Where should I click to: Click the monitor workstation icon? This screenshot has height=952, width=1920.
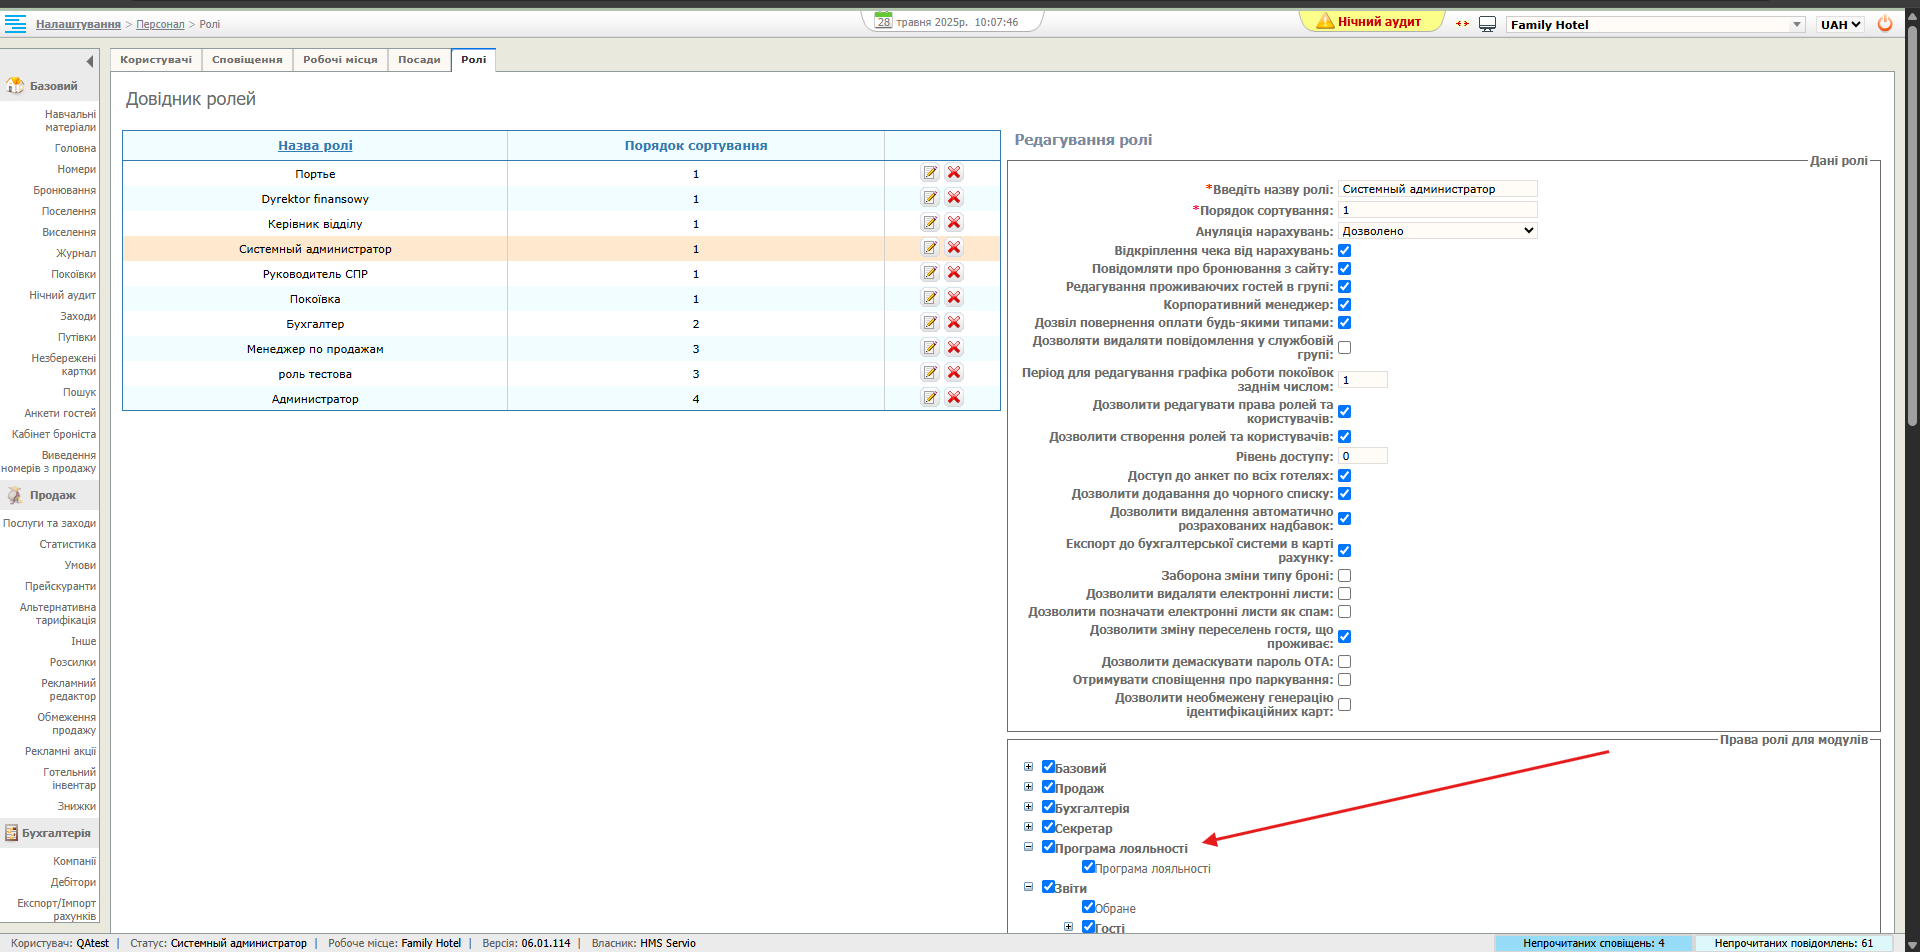(x=1487, y=24)
